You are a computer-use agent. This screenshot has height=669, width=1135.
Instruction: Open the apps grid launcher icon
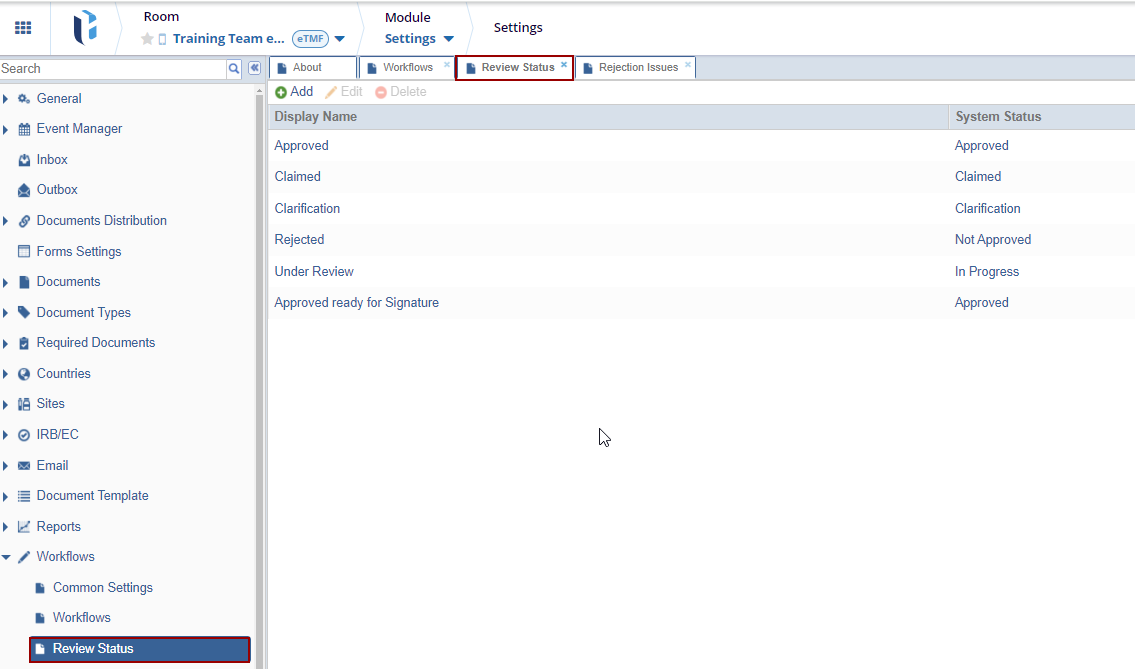(23, 28)
